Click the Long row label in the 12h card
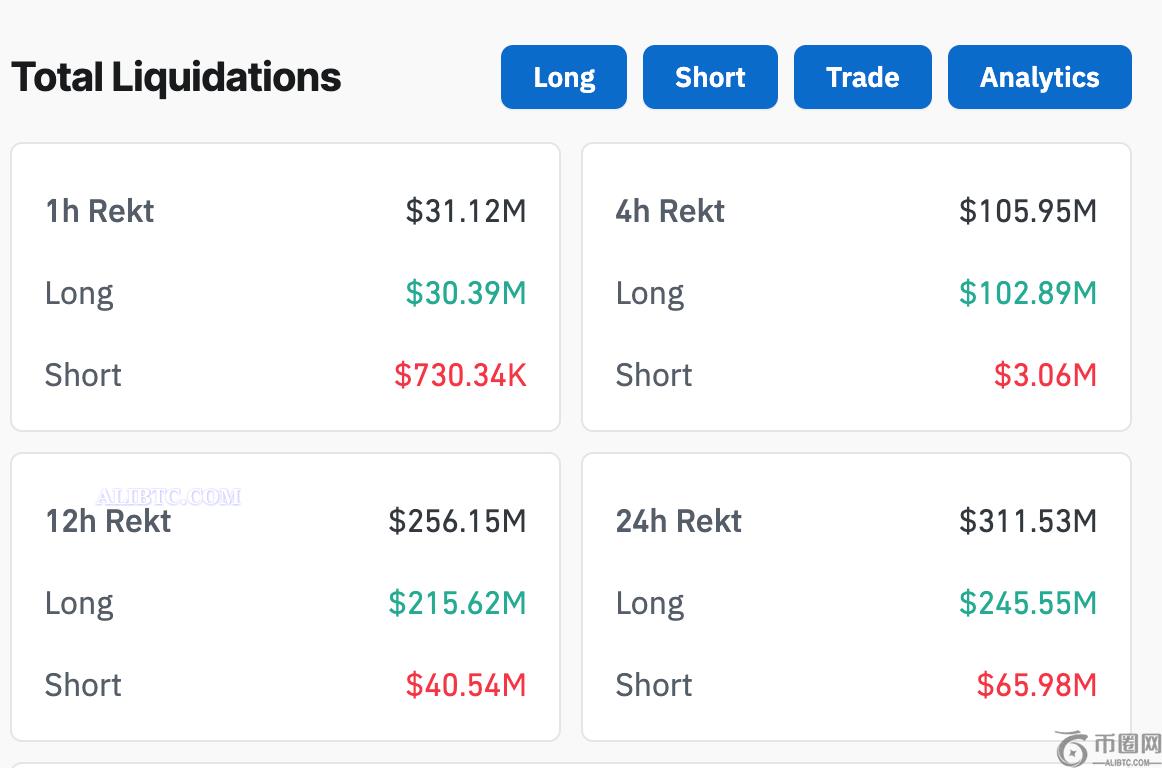The height and width of the screenshot is (768, 1162). [79, 604]
